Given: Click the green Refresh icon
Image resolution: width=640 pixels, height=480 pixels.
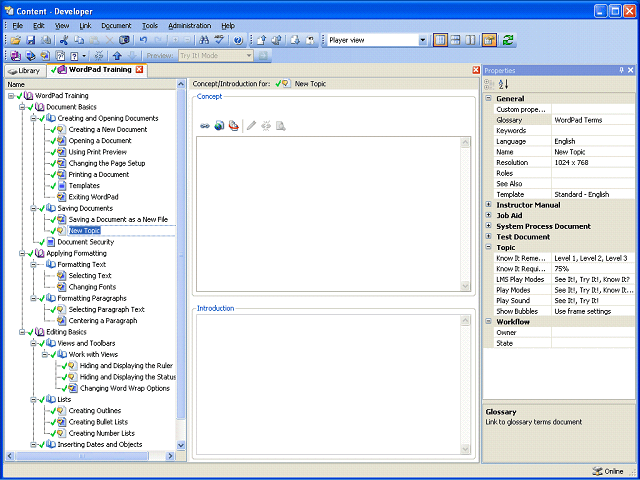Looking at the screenshot, I should [508, 40].
